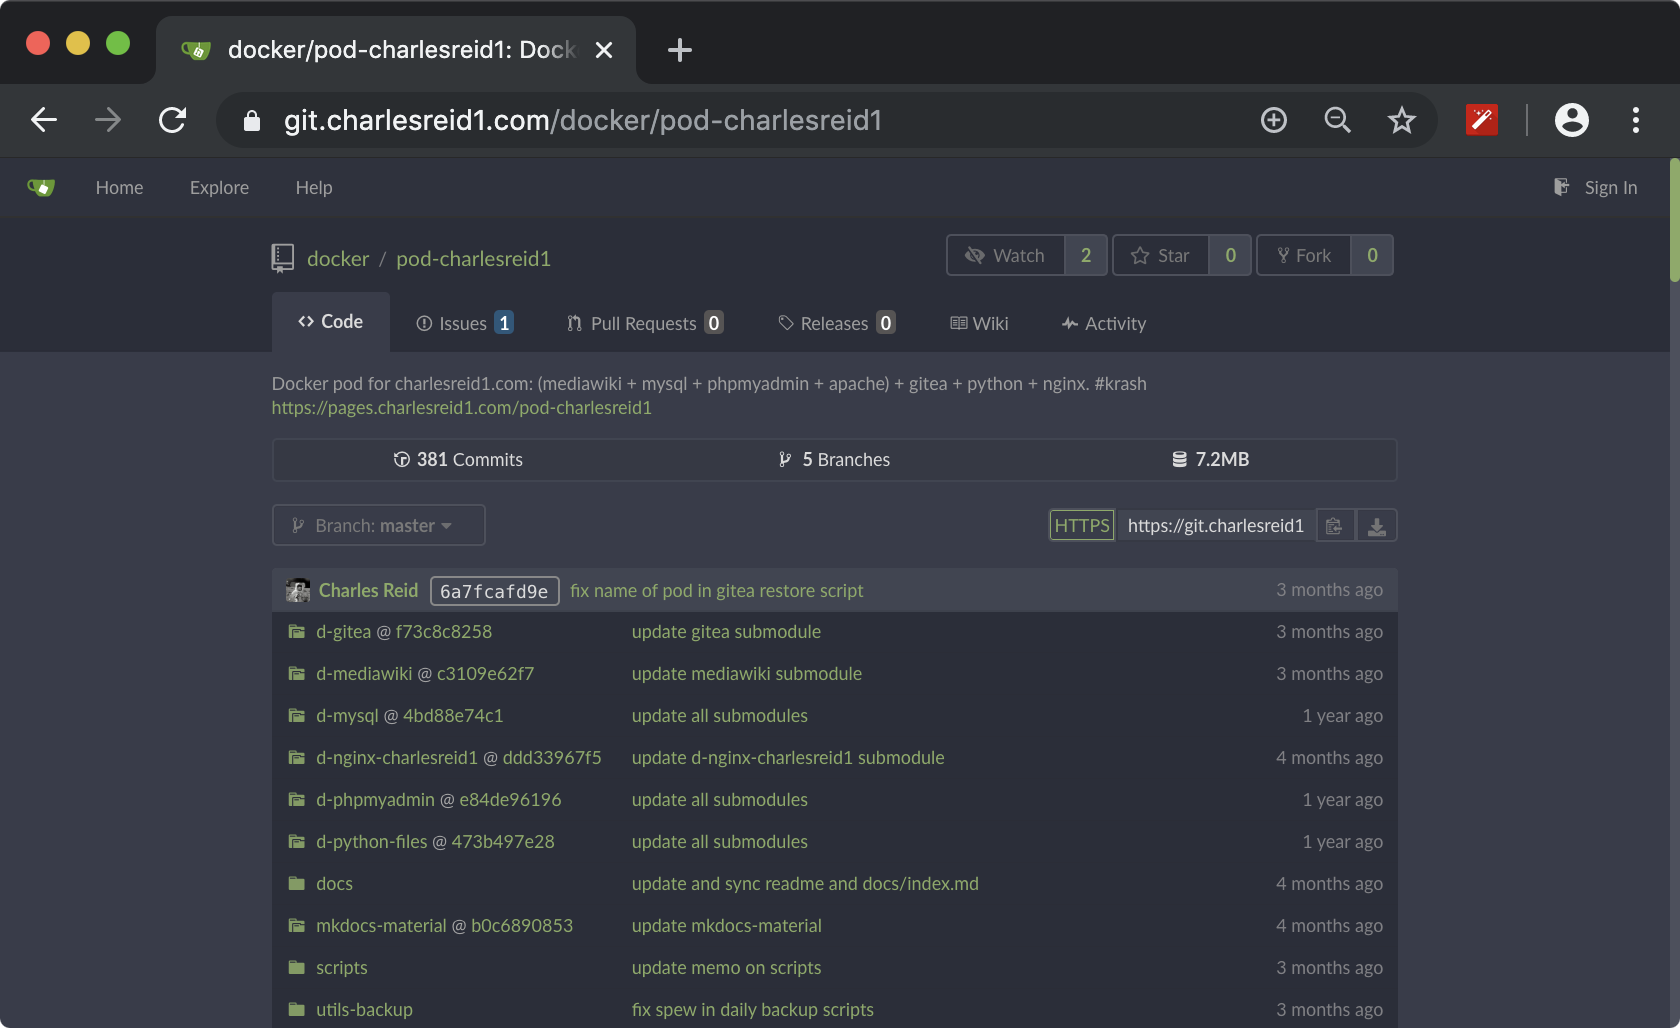The width and height of the screenshot is (1680, 1028).
Task: Open a new browser tab
Action: coord(680,50)
